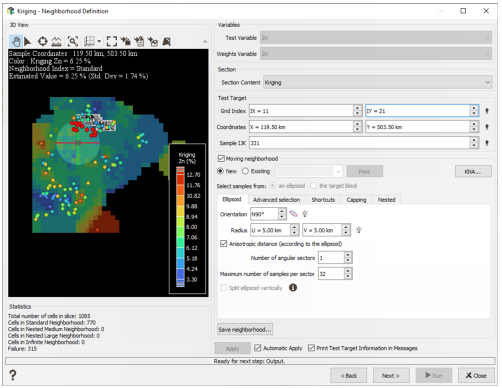Click first arrow-with-box export icon in toolbar
The width and height of the screenshot is (502, 388).
pyautogui.click(x=126, y=41)
